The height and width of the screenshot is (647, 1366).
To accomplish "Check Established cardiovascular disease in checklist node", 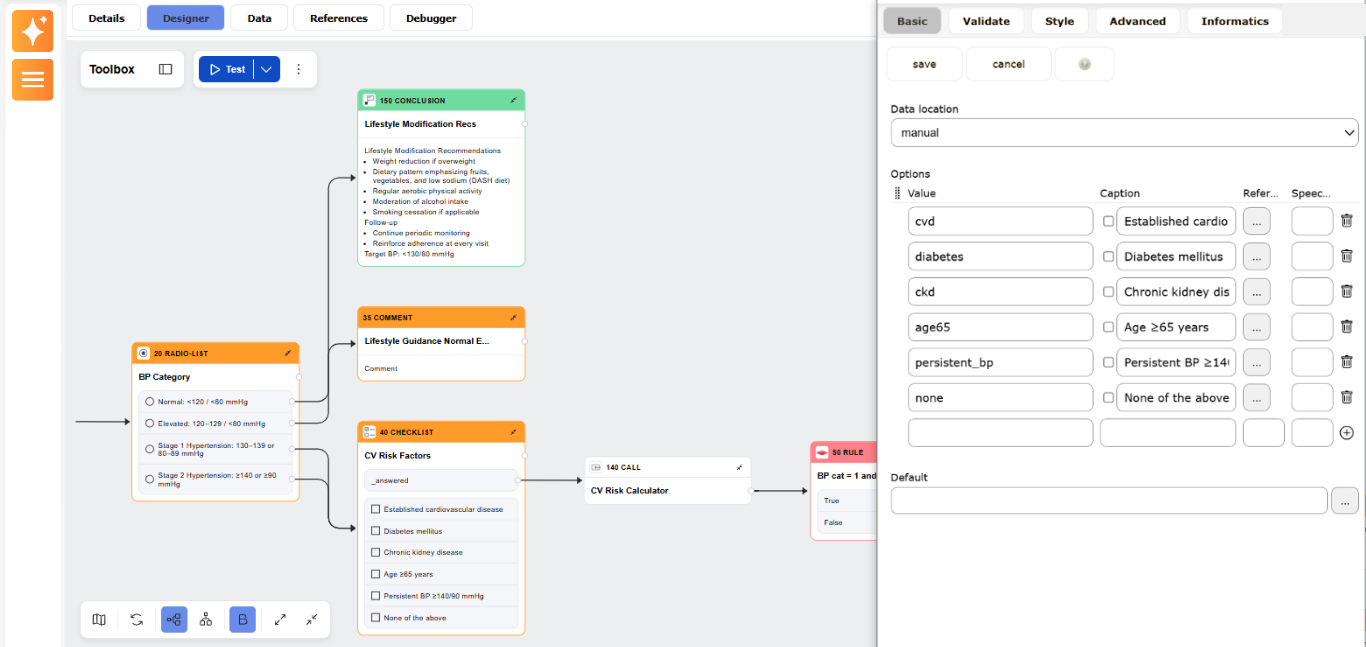I will point(376,509).
